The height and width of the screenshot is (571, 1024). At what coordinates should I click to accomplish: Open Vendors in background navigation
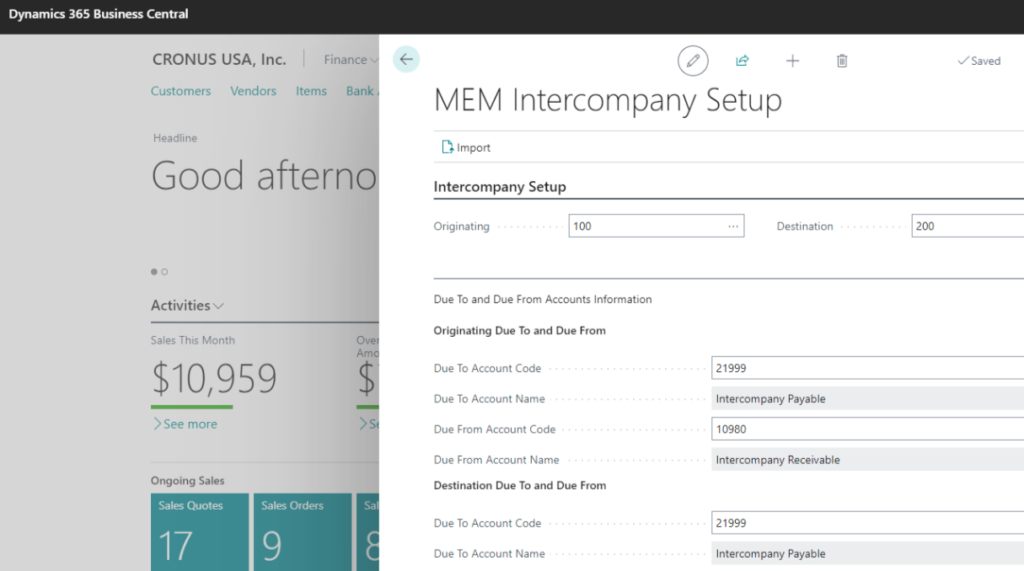(253, 91)
